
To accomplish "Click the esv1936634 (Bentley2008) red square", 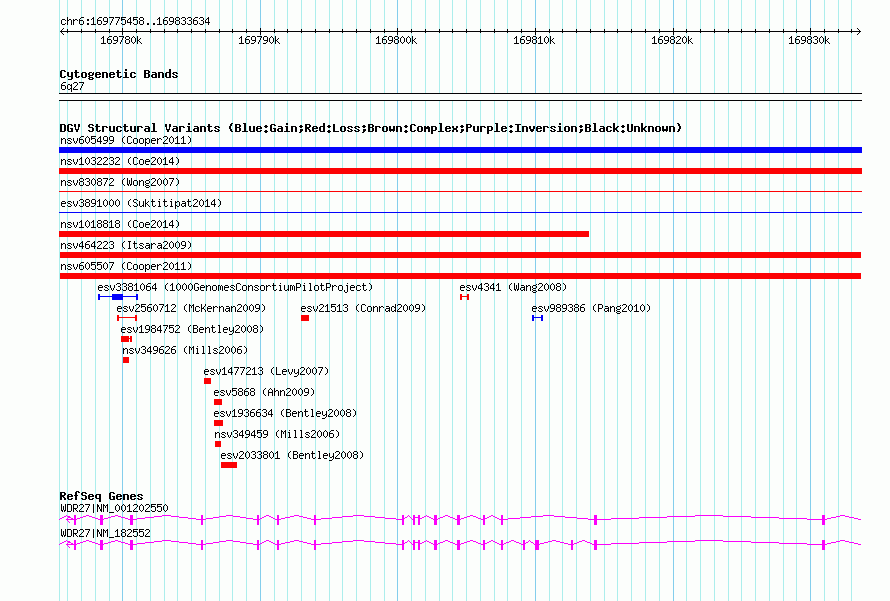I will coord(219,423).
